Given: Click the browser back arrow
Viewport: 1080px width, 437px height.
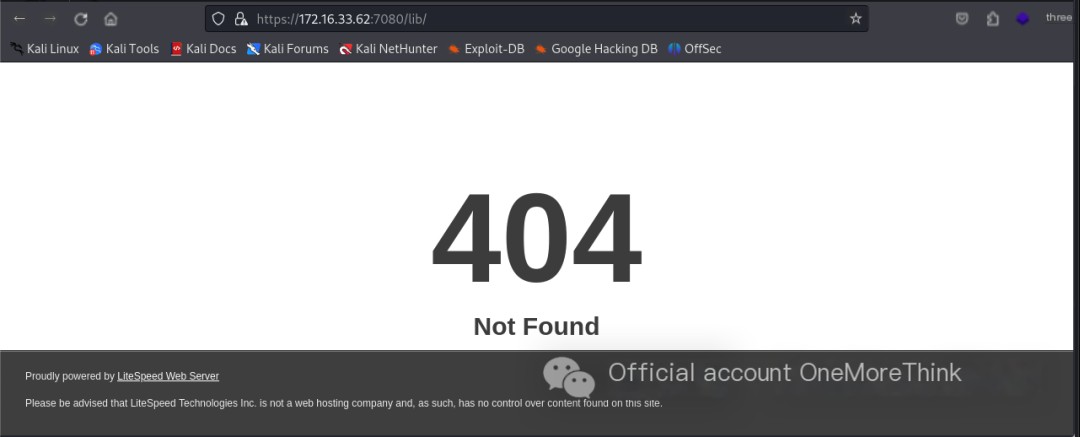Looking at the screenshot, I should pos(19,19).
